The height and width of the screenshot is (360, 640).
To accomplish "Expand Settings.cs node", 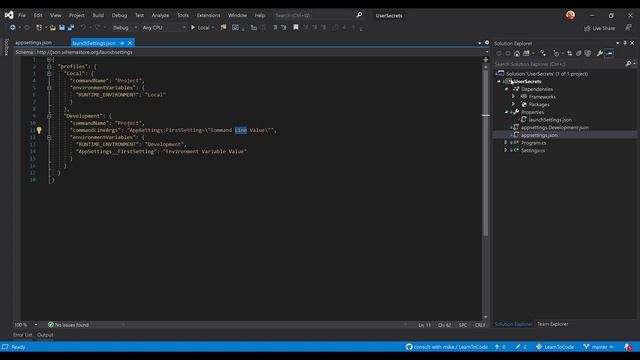I will pyautogui.click(x=506, y=150).
